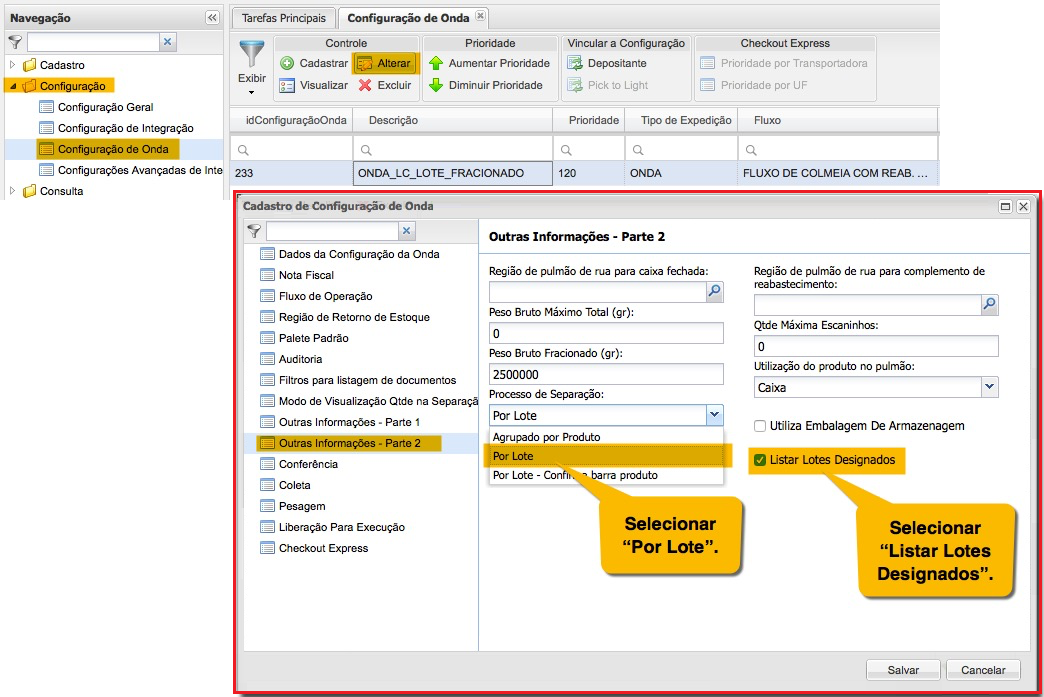The height and width of the screenshot is (697, 1044).
Task: Maximize the Cadastro de Configuração de Onda dialog
Action: (x=1005, y=206)
